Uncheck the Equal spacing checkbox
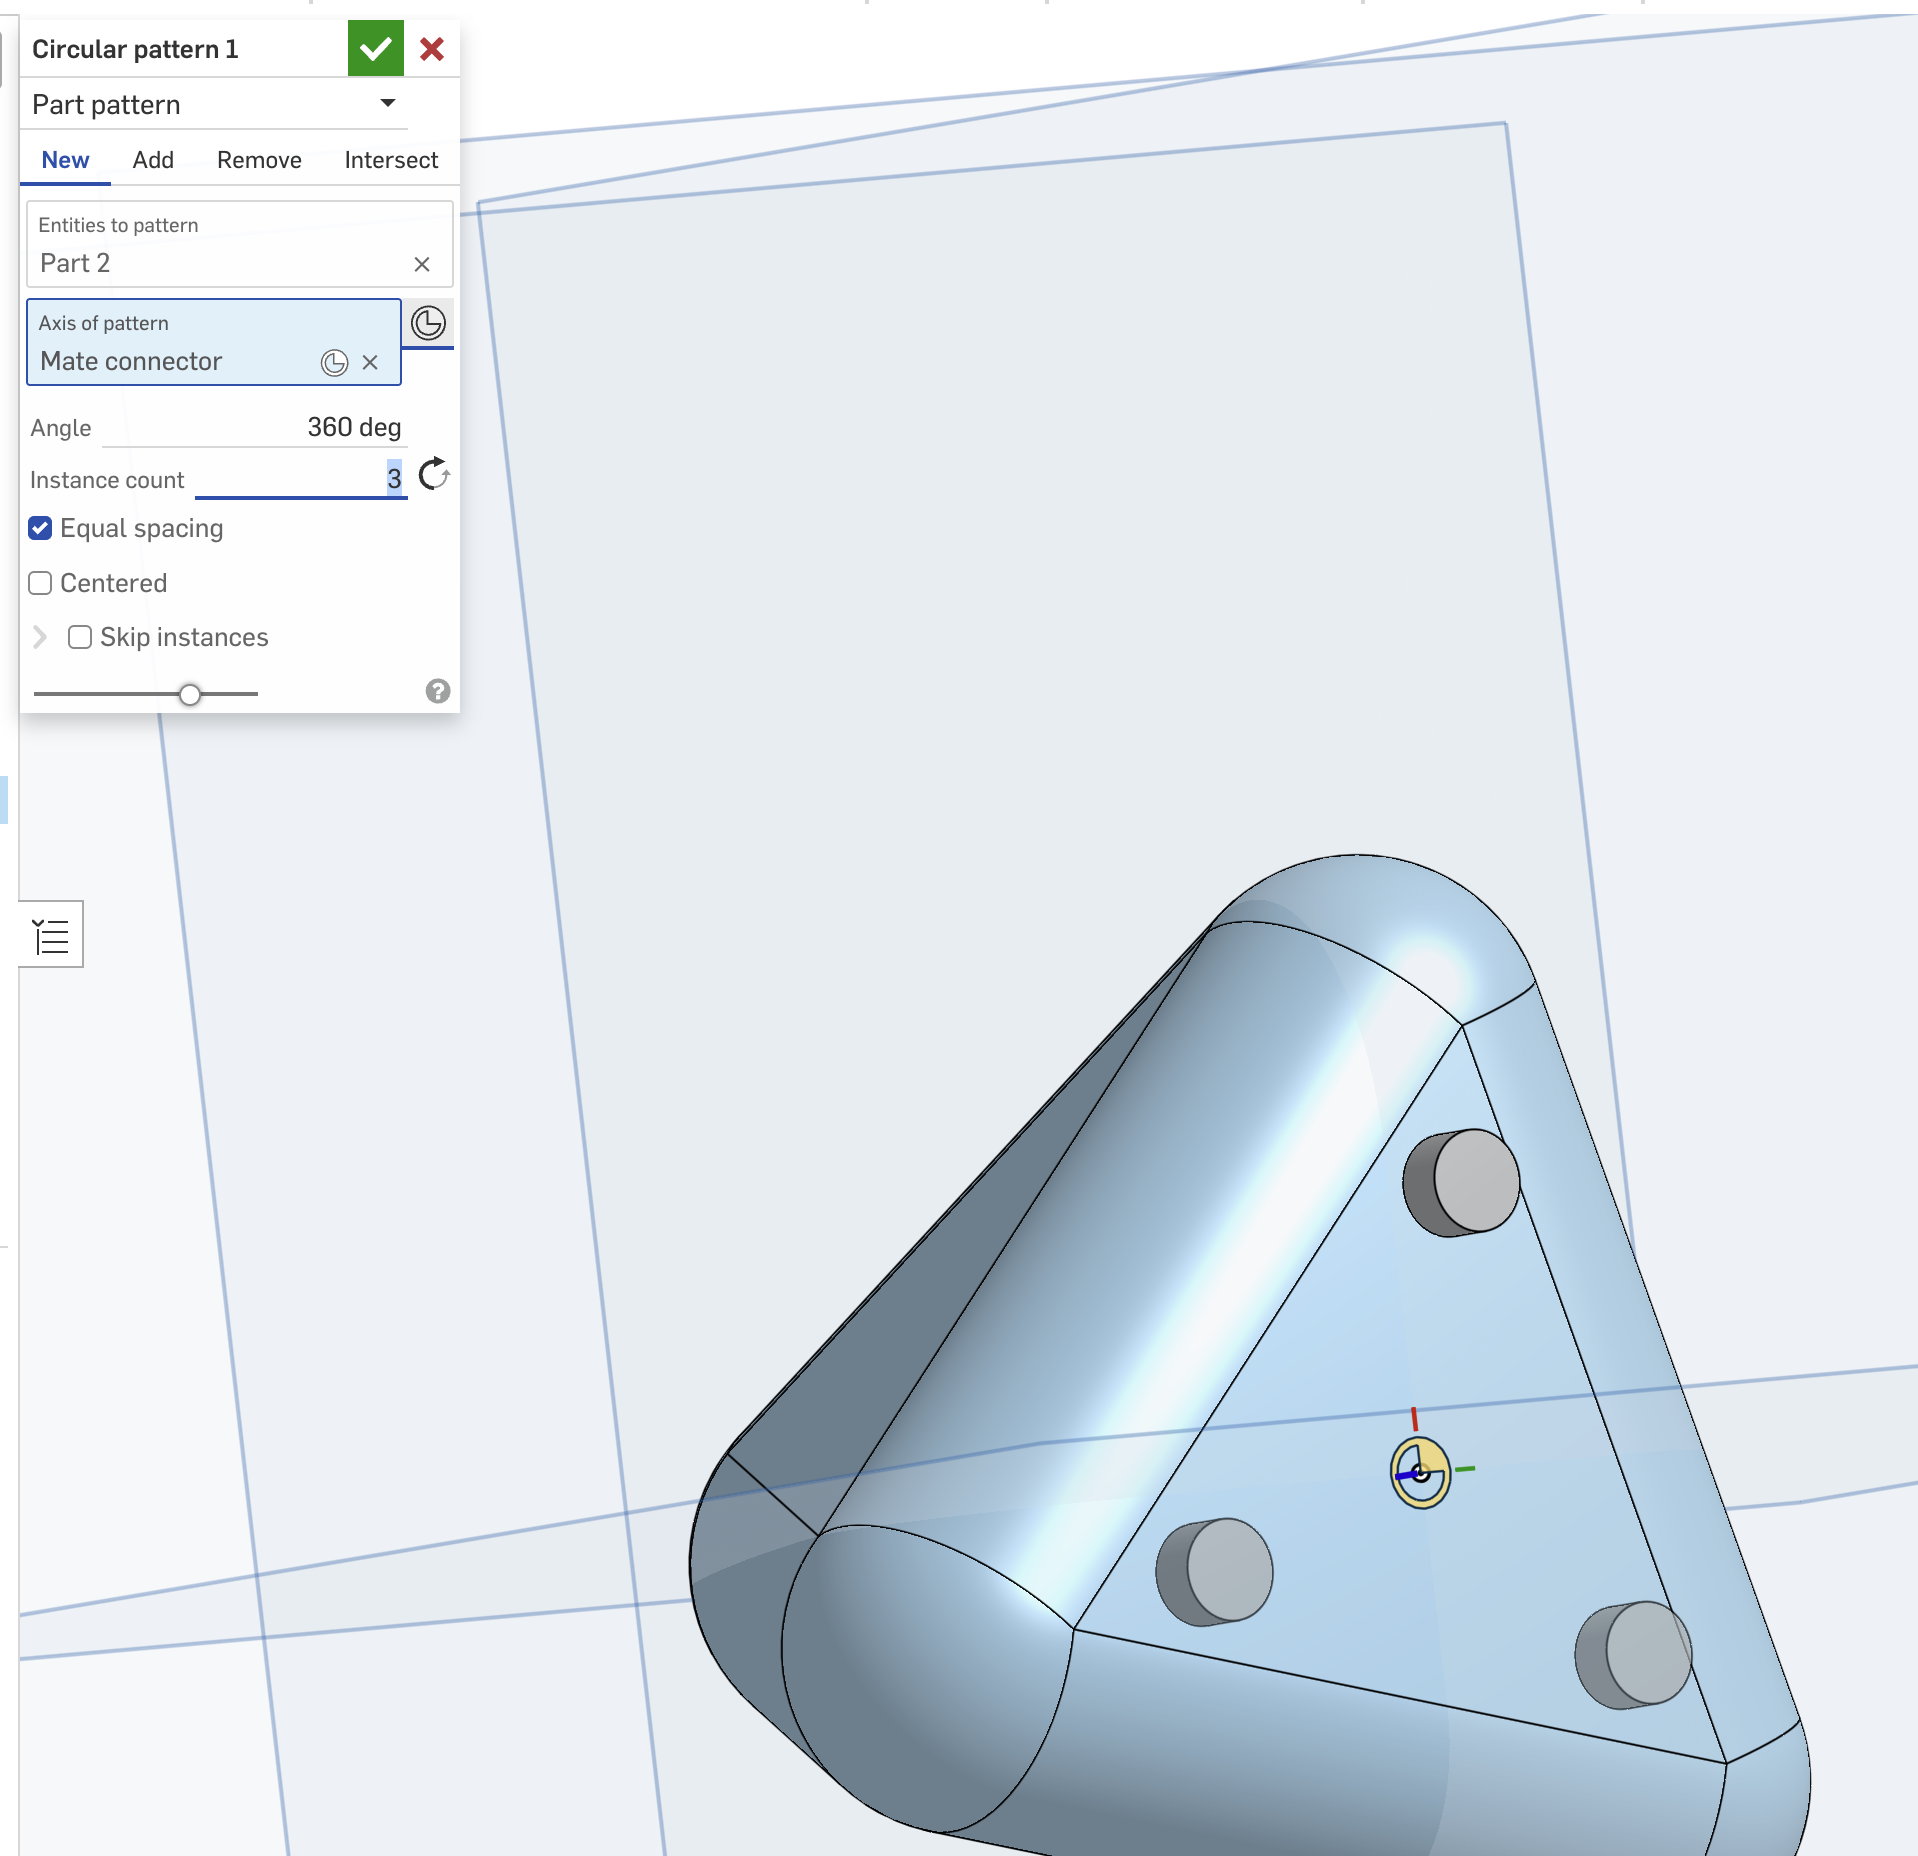 pyautogui.click(x=40, y=529)
